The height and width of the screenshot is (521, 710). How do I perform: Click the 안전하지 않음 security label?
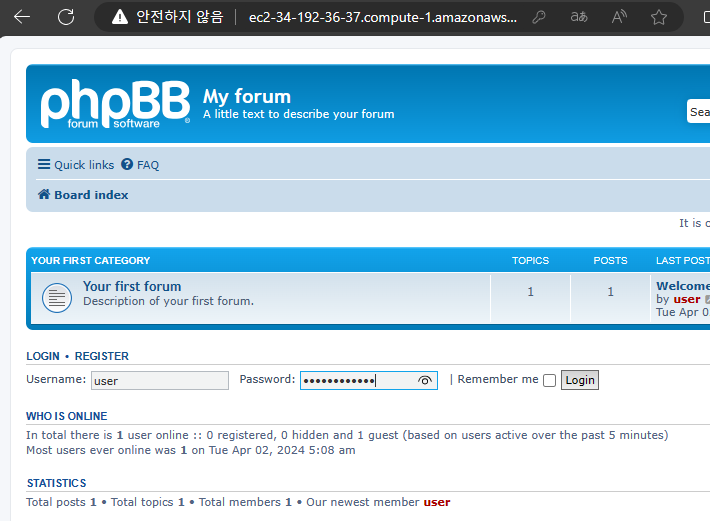(x=180, y=17)
